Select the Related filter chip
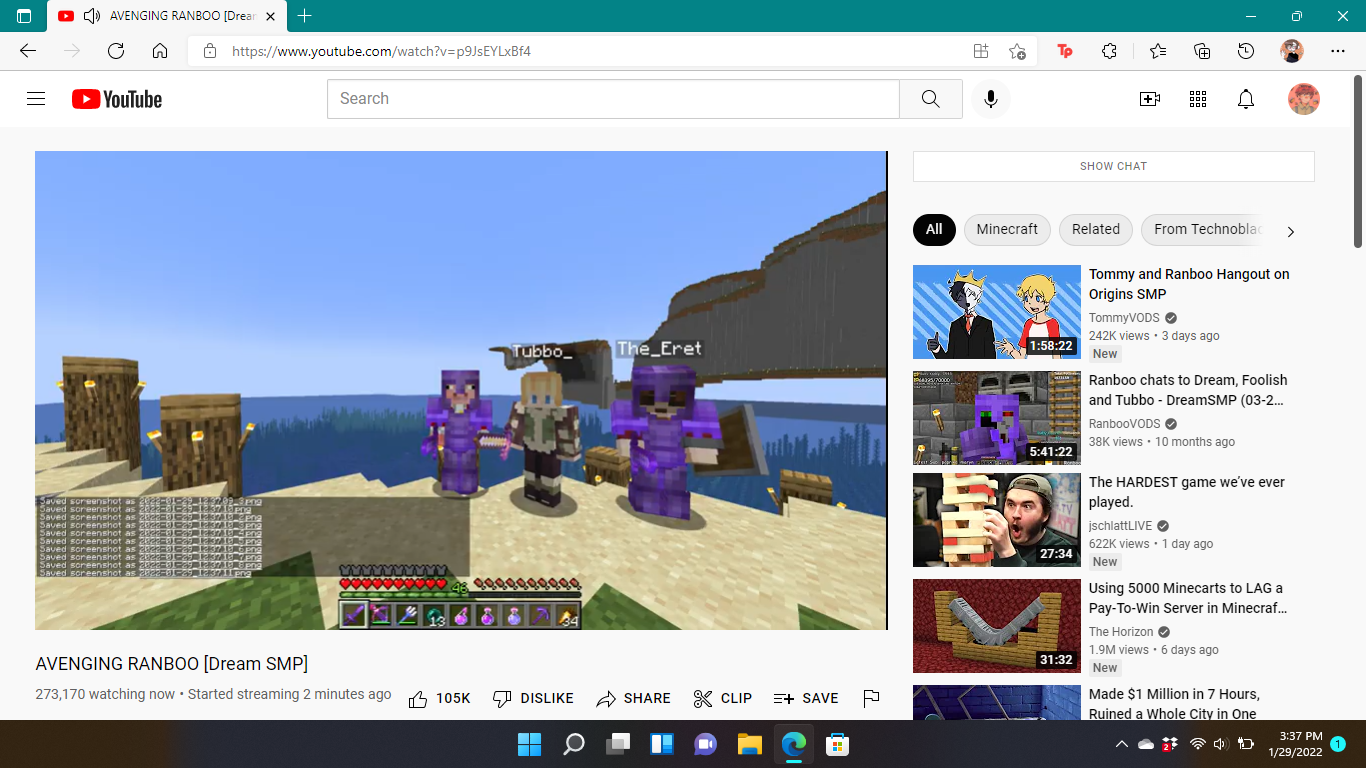Image resolution: width=1366 pixels, height=768 pixels. [x=1096, y=229]
